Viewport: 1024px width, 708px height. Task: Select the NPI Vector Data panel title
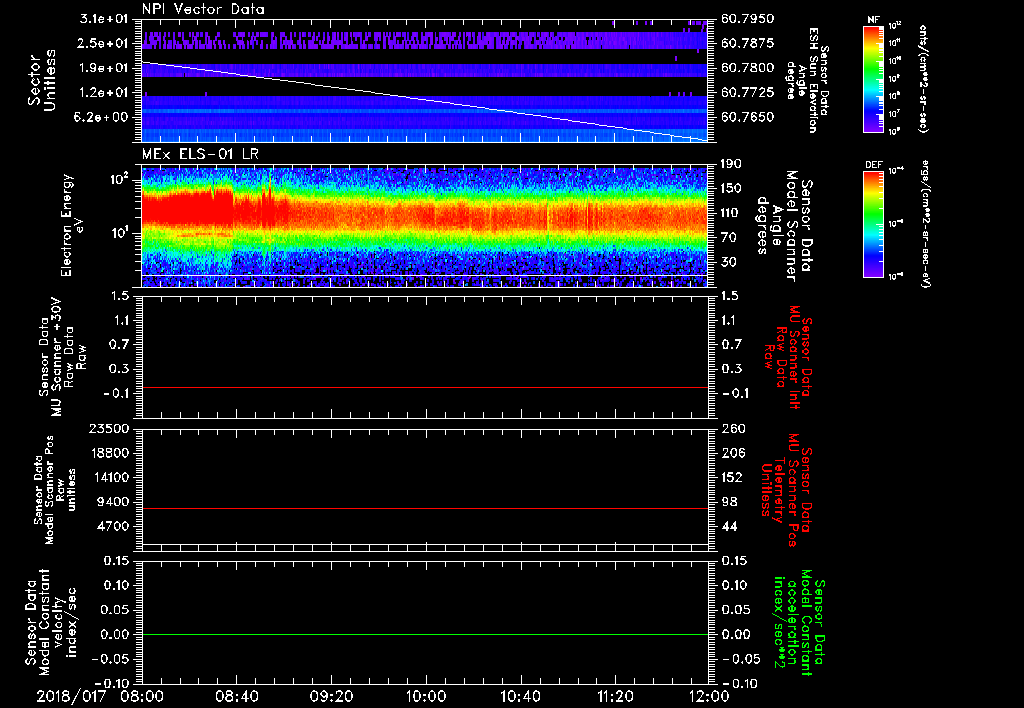point(203,8)
